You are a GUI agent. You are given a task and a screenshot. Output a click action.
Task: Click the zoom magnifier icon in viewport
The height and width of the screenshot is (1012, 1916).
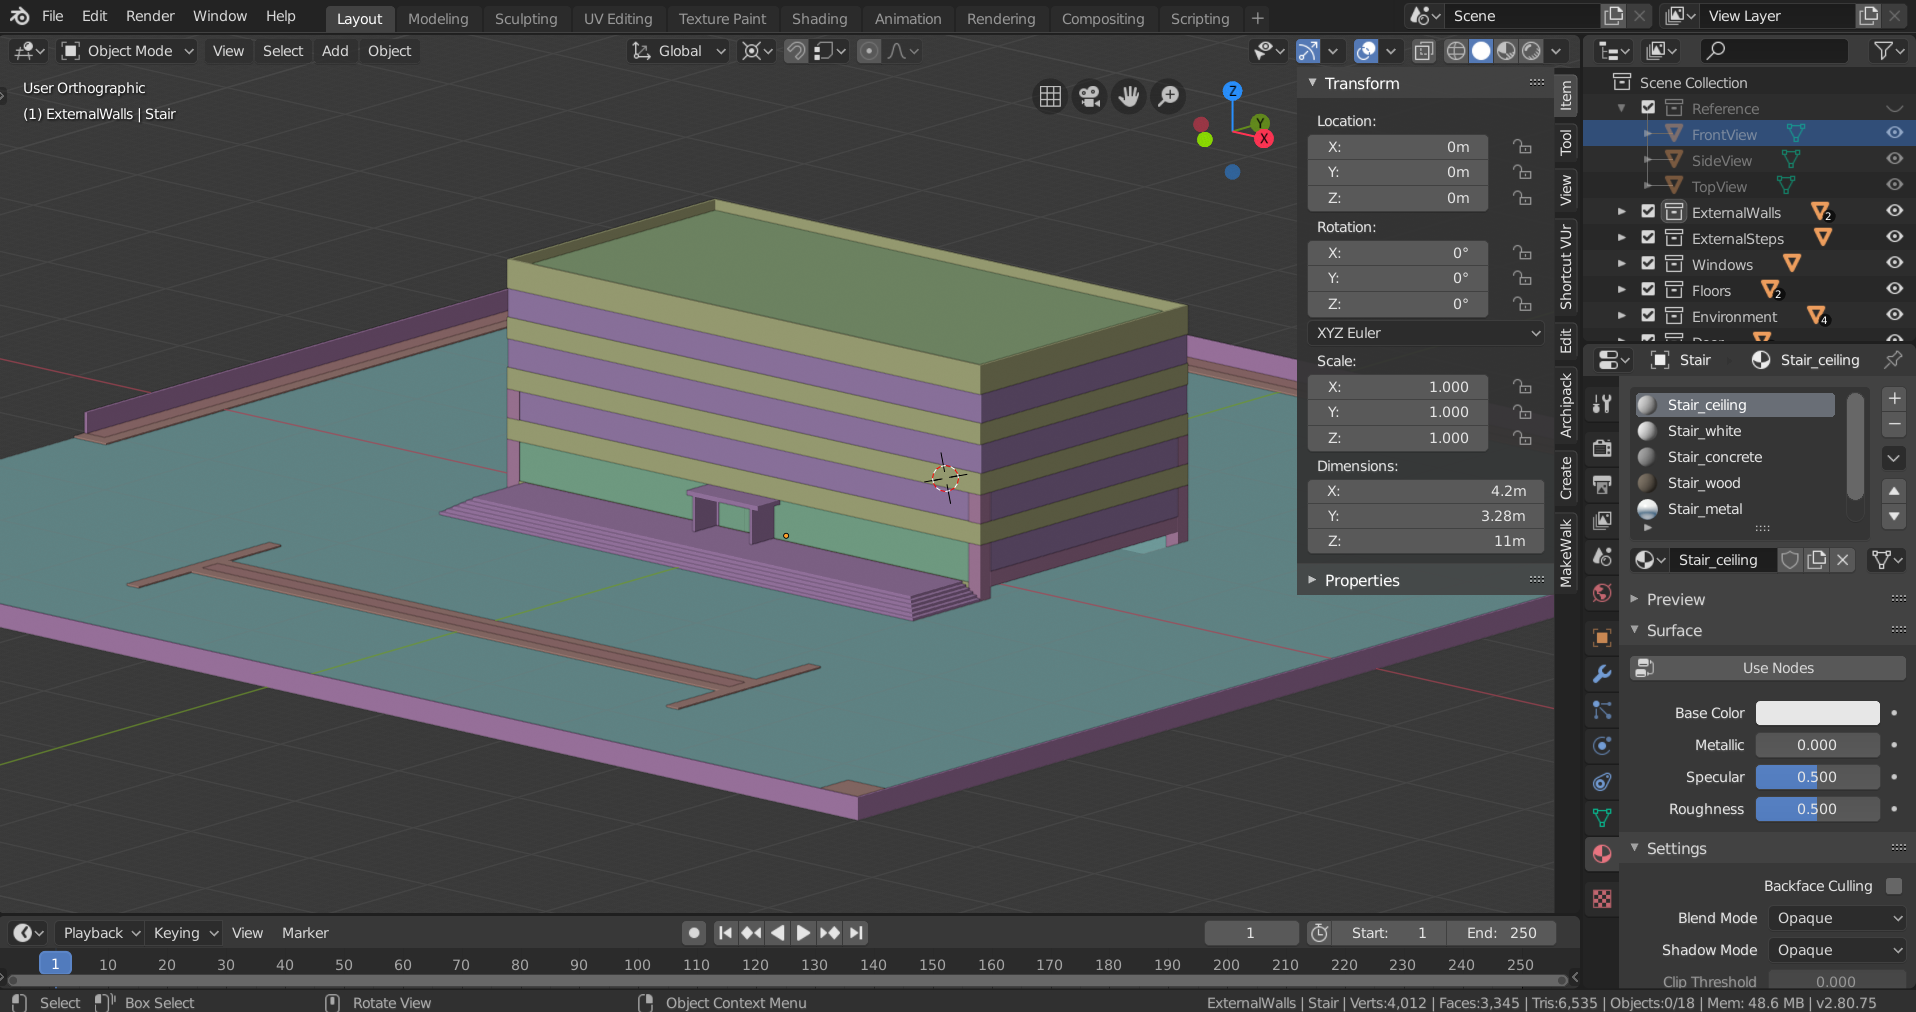pos(1168,96)
